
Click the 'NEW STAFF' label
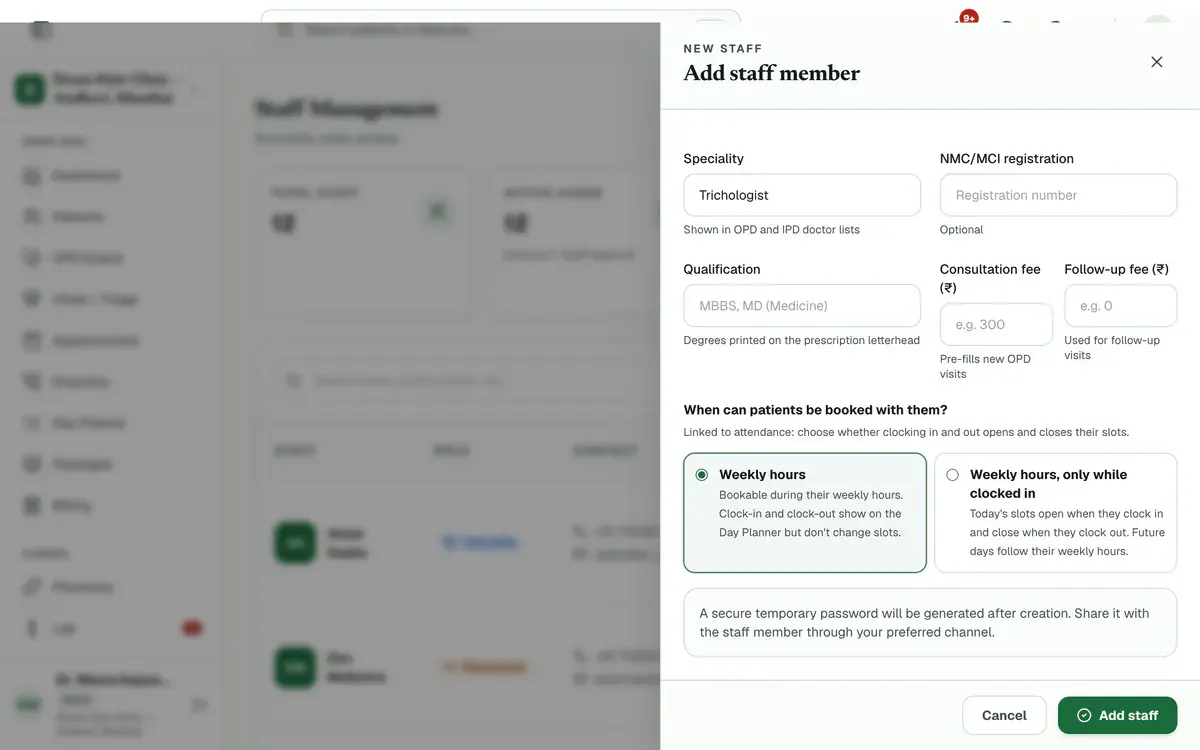coord(723,48)
